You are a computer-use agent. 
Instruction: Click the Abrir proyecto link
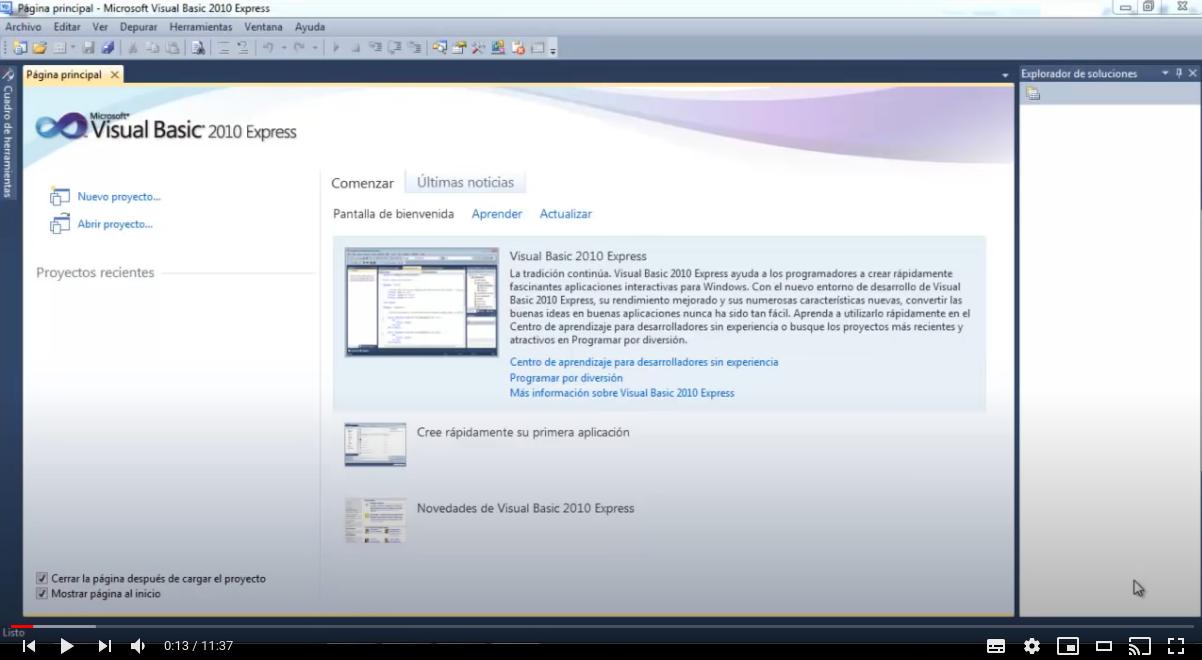115,224
